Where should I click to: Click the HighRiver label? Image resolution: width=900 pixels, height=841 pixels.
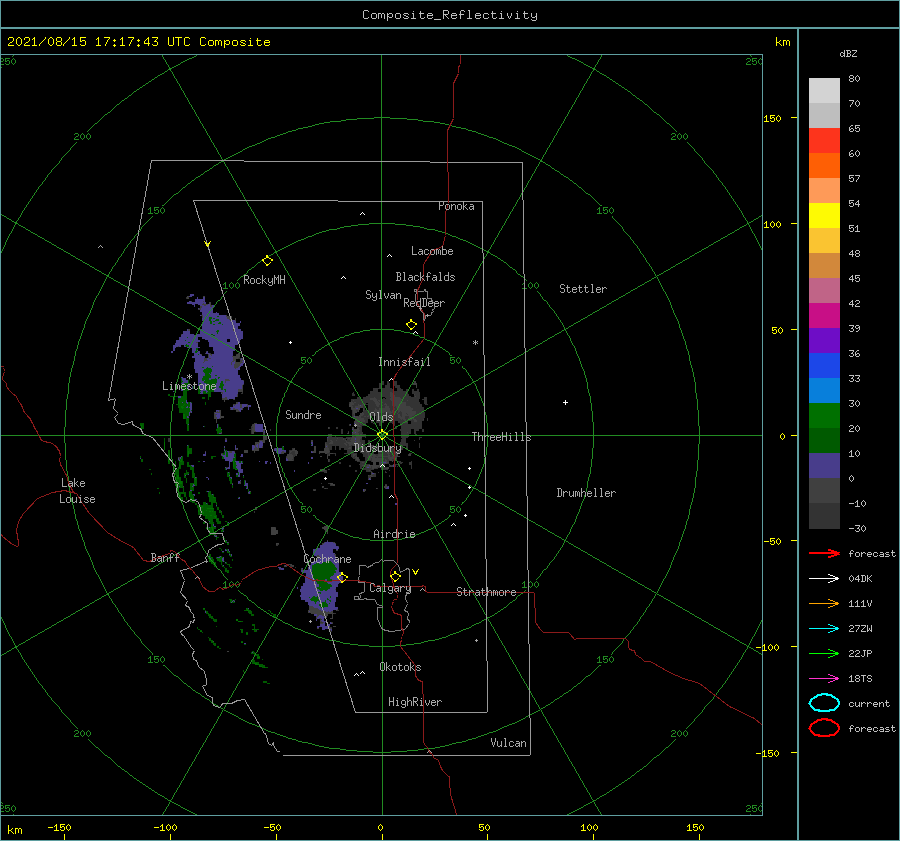[x=415, y=702]
